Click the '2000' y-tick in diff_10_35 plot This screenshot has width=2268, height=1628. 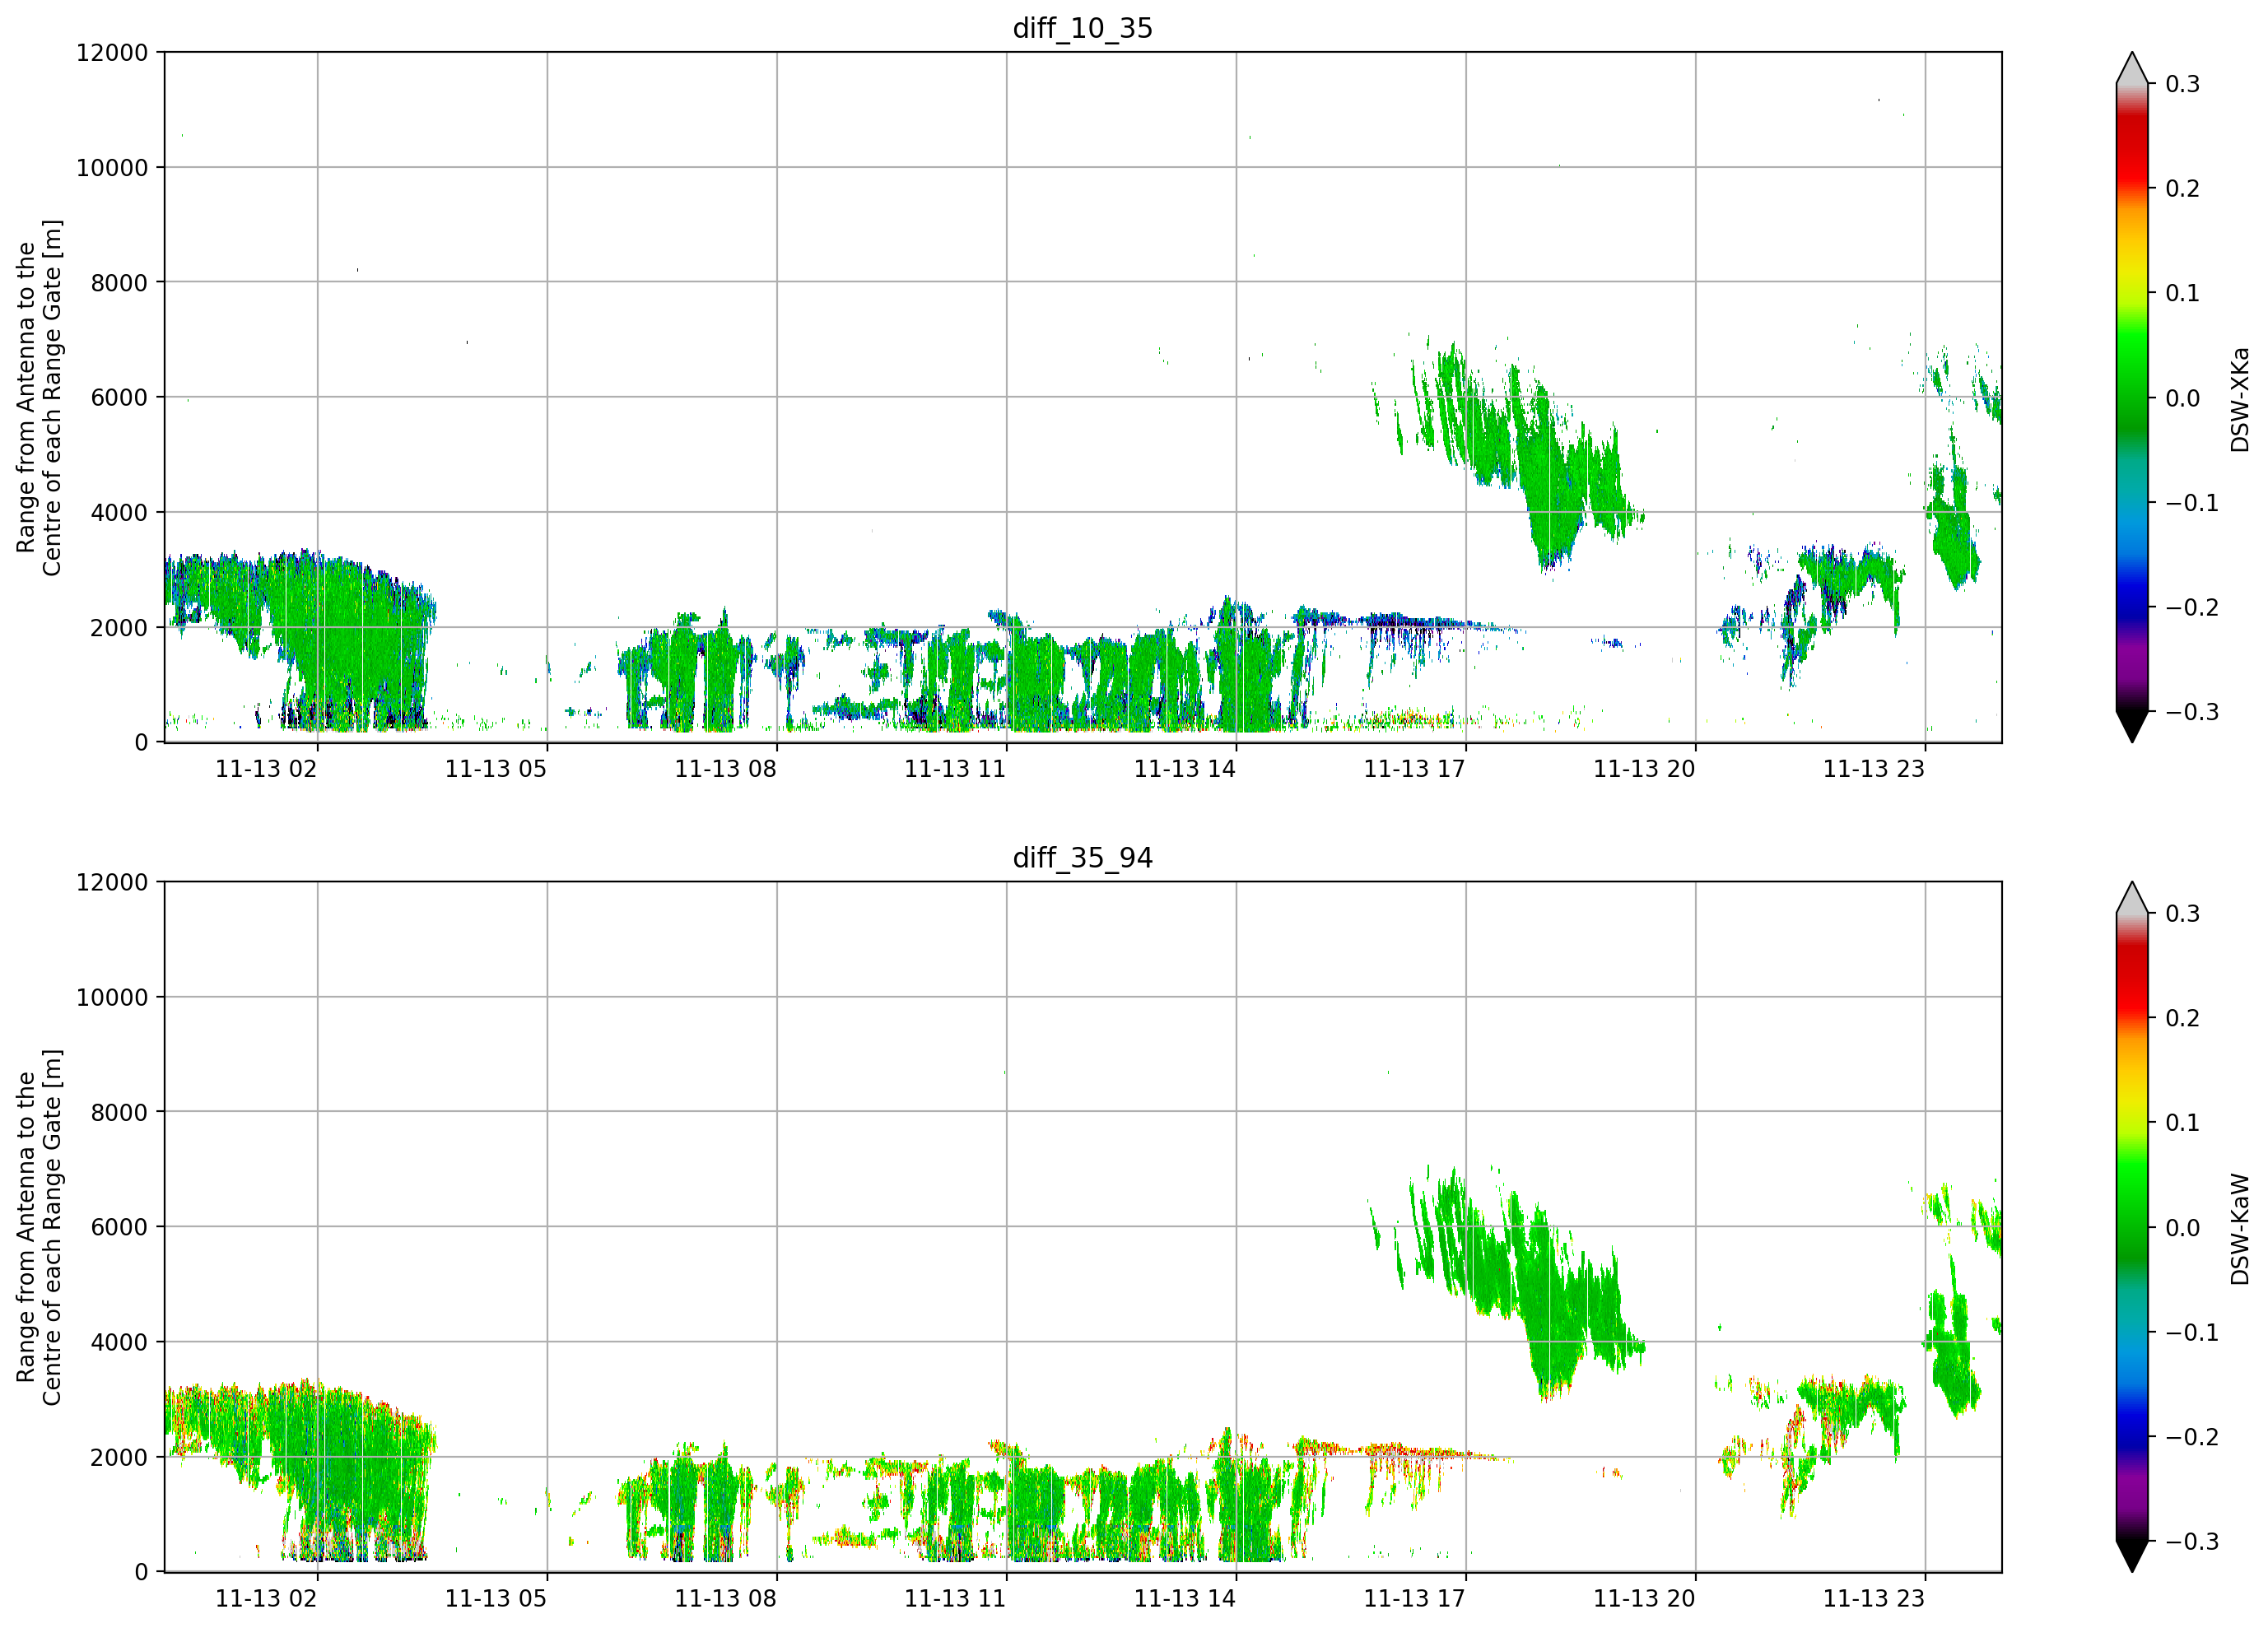click(x=119, y=628)
